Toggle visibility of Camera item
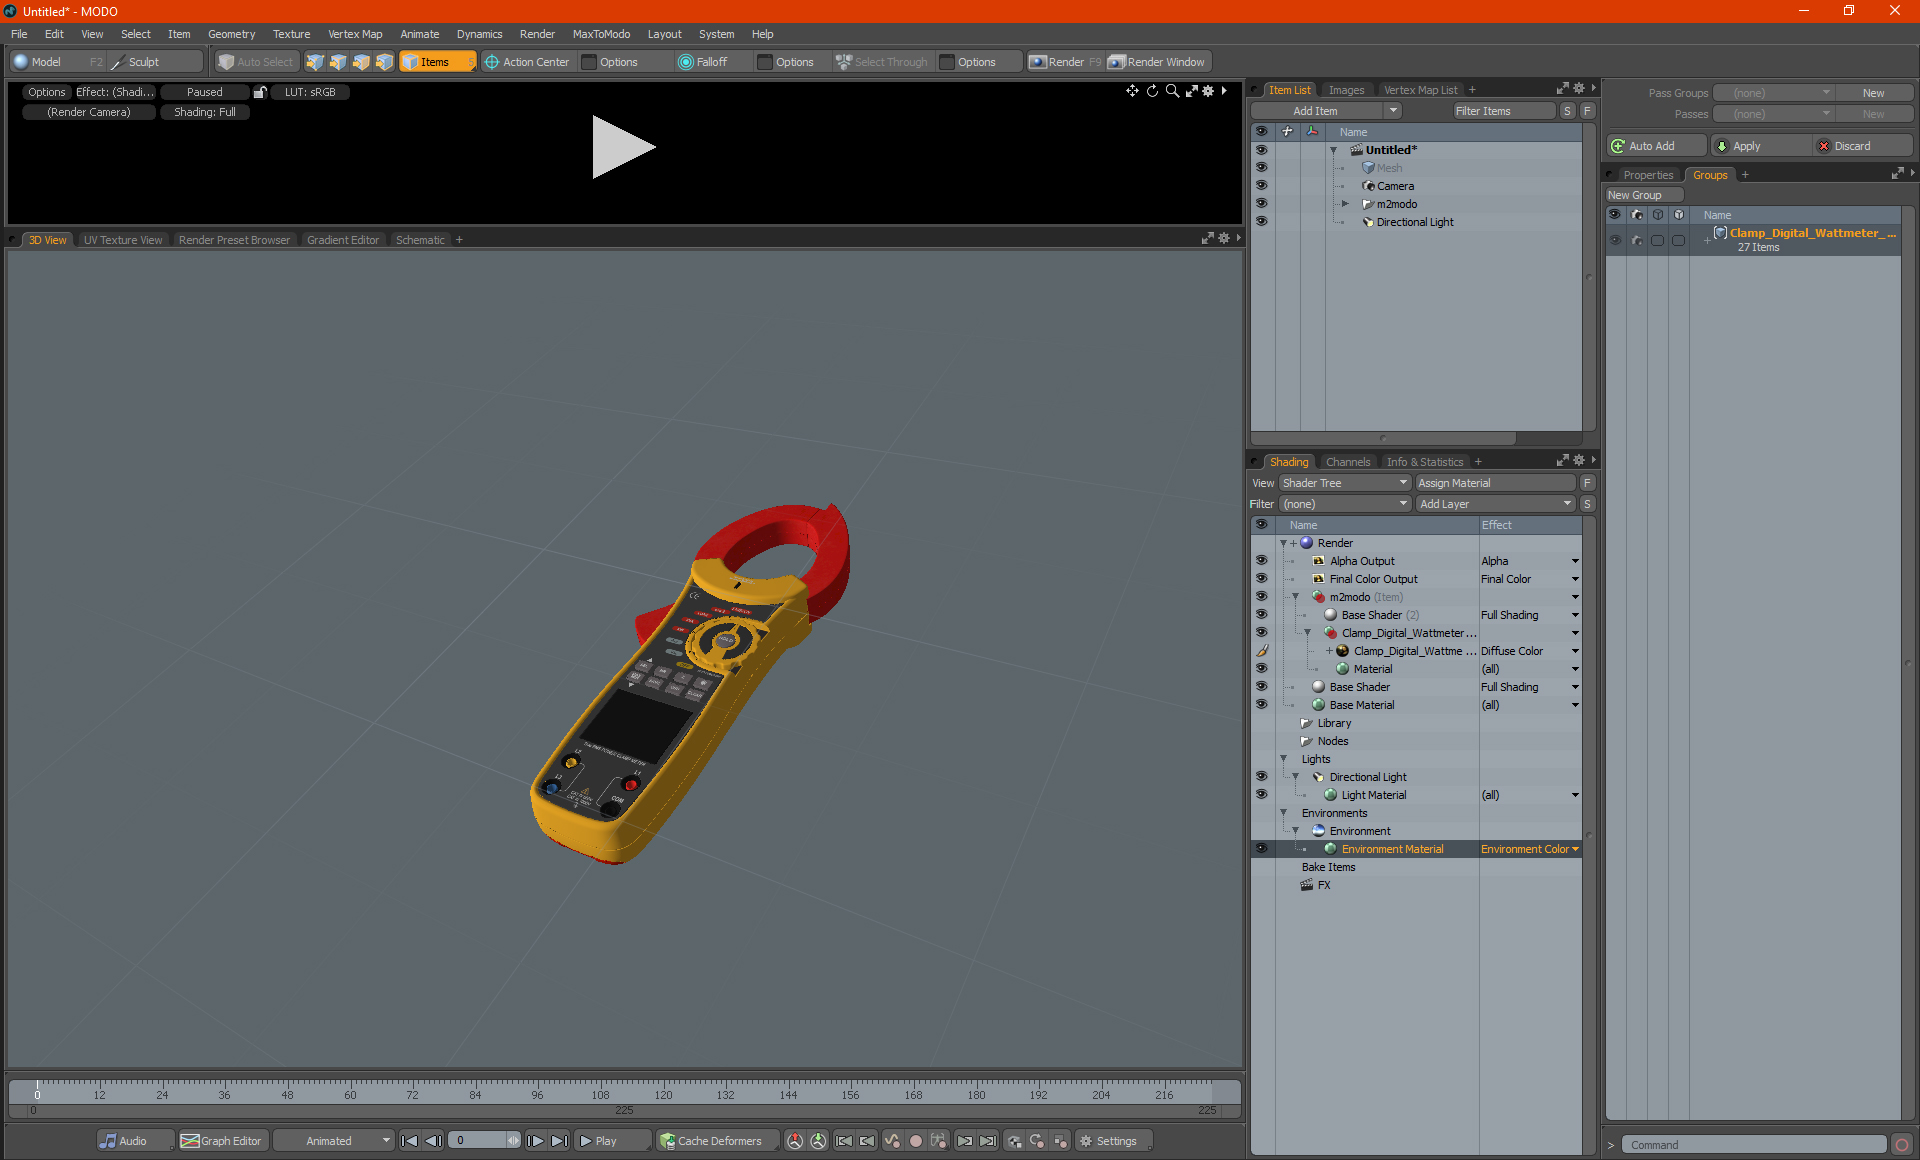 (x=1261, y=186)
